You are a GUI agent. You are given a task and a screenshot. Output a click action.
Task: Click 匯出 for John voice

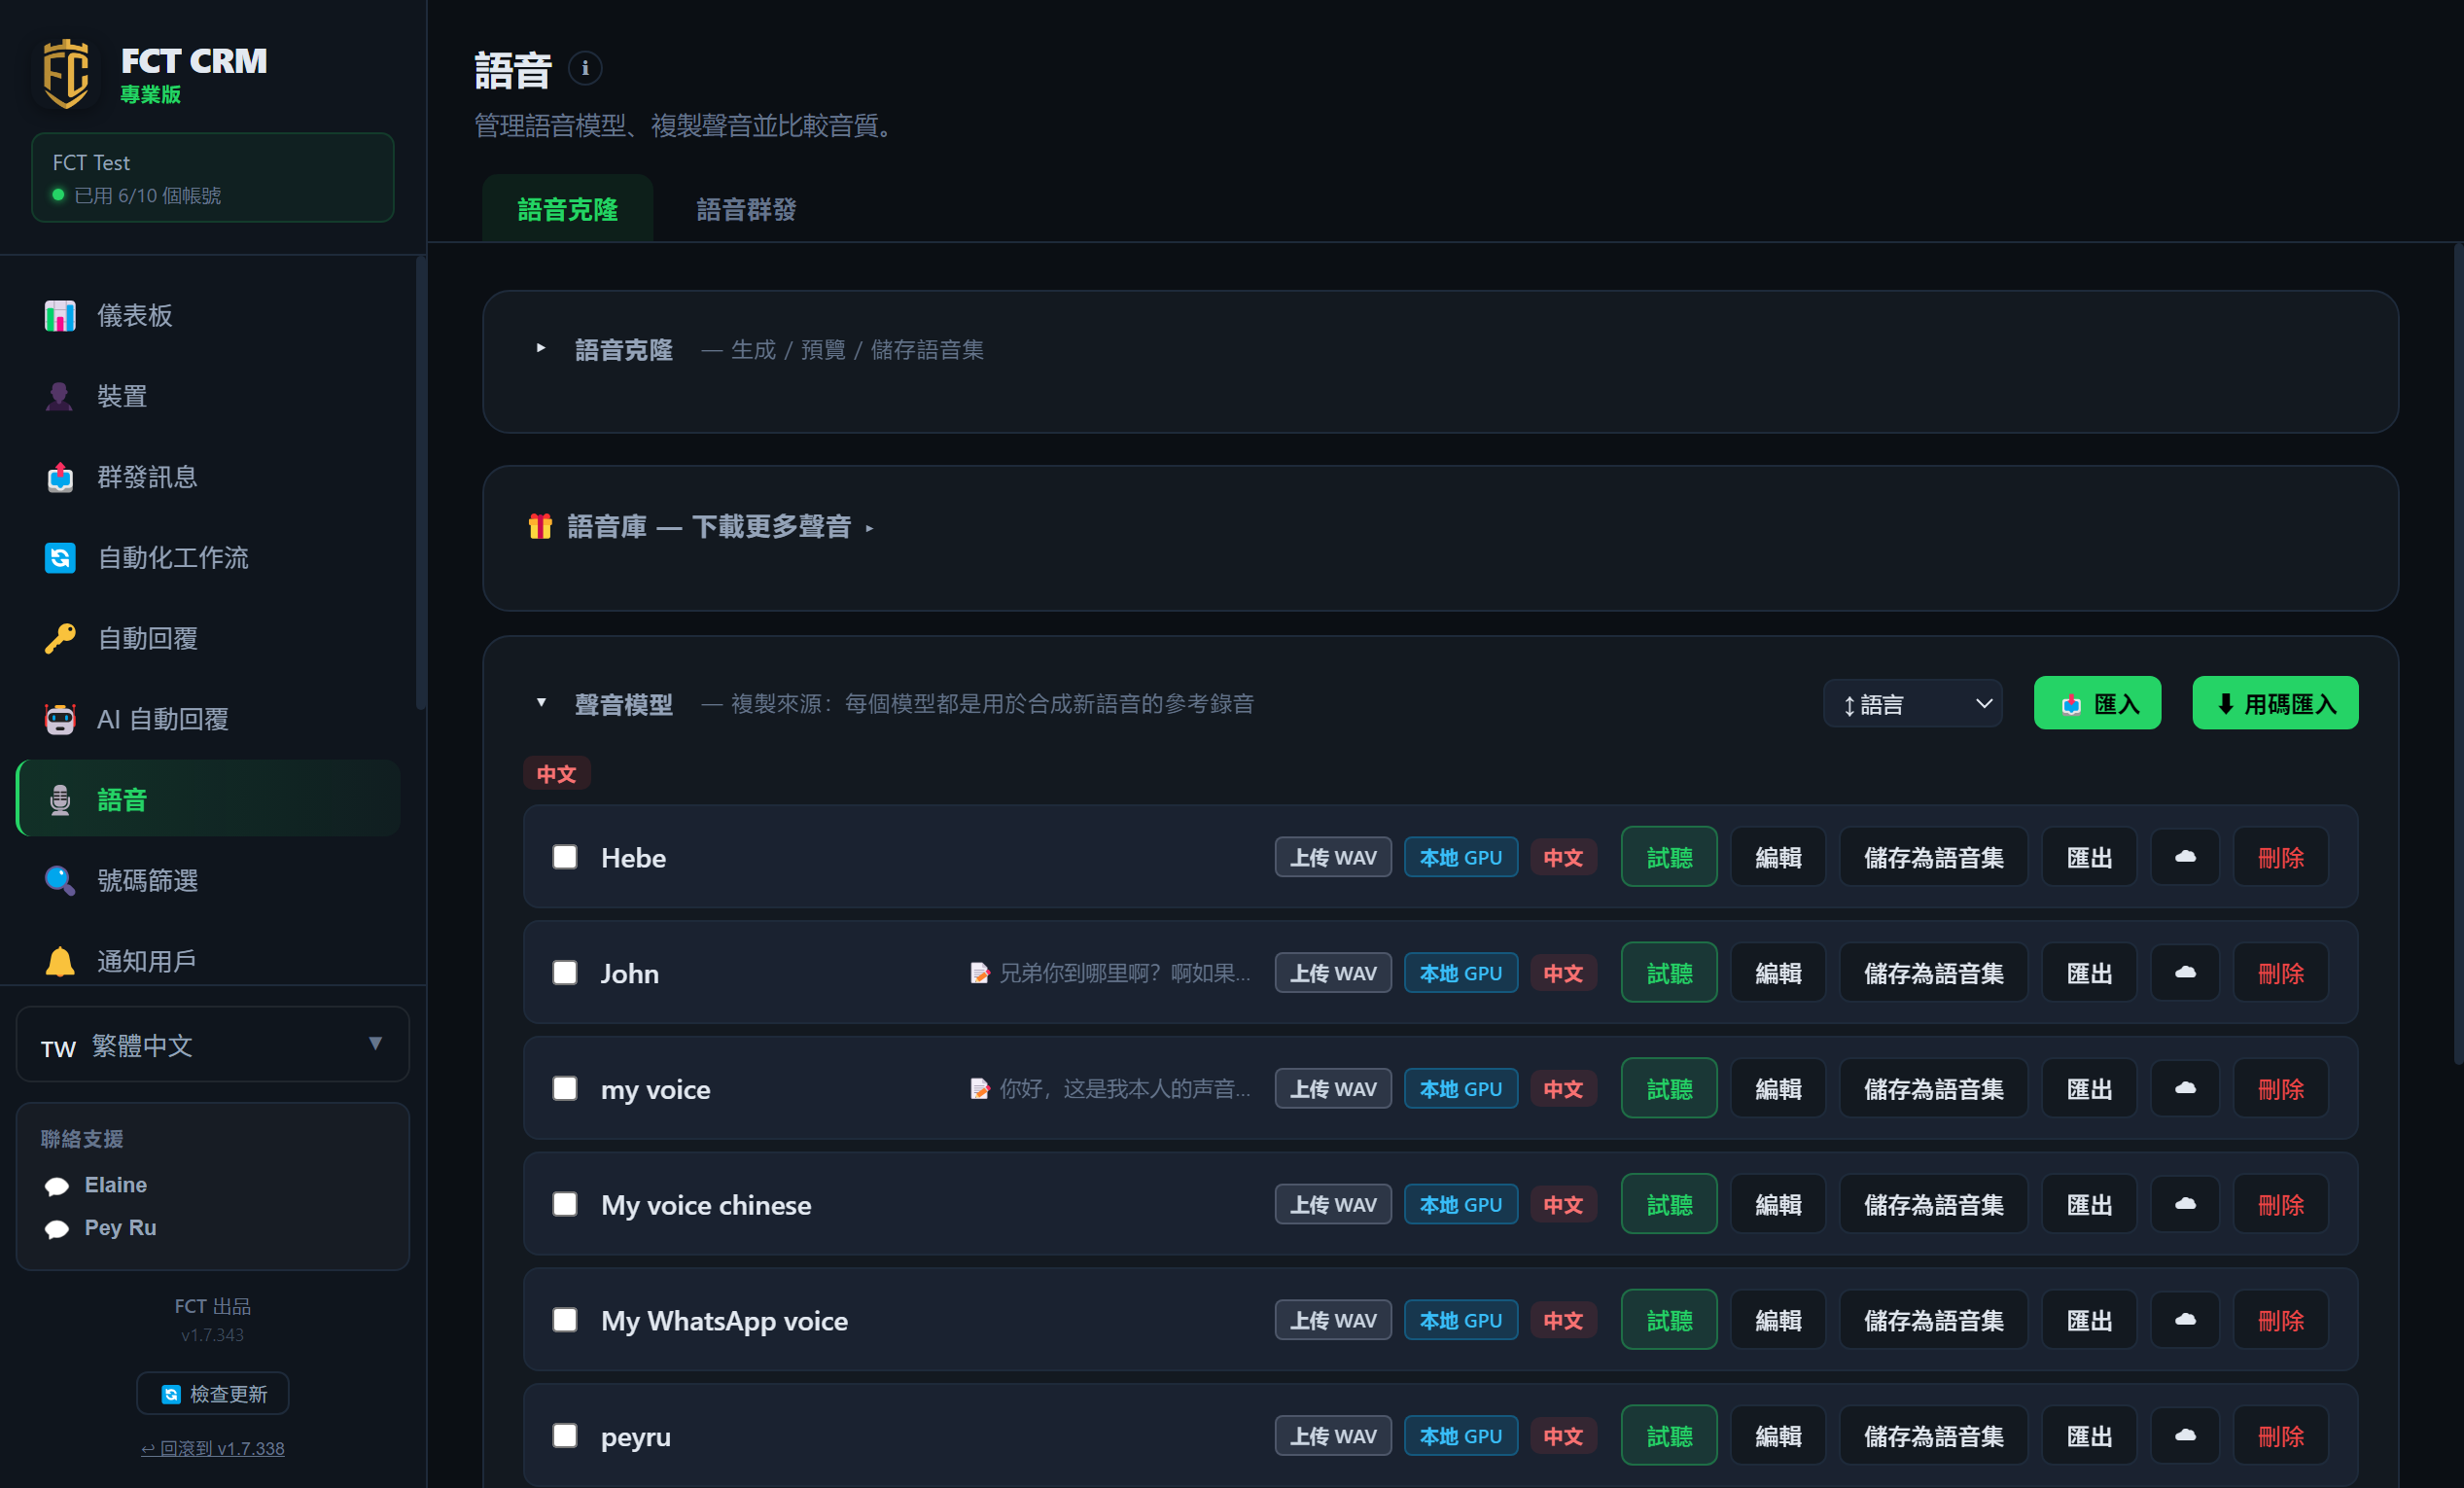click(2089, 973)
